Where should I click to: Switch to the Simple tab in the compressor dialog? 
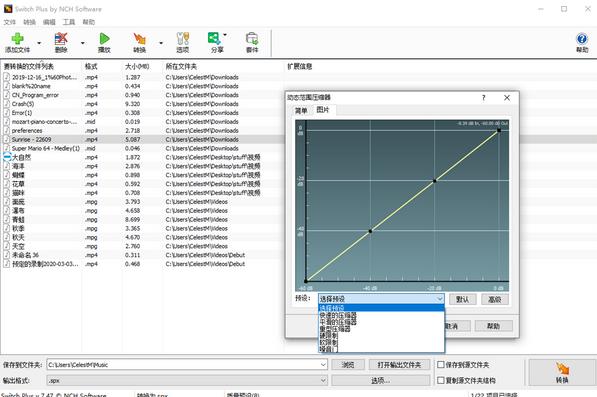click(x=301, y=111)
